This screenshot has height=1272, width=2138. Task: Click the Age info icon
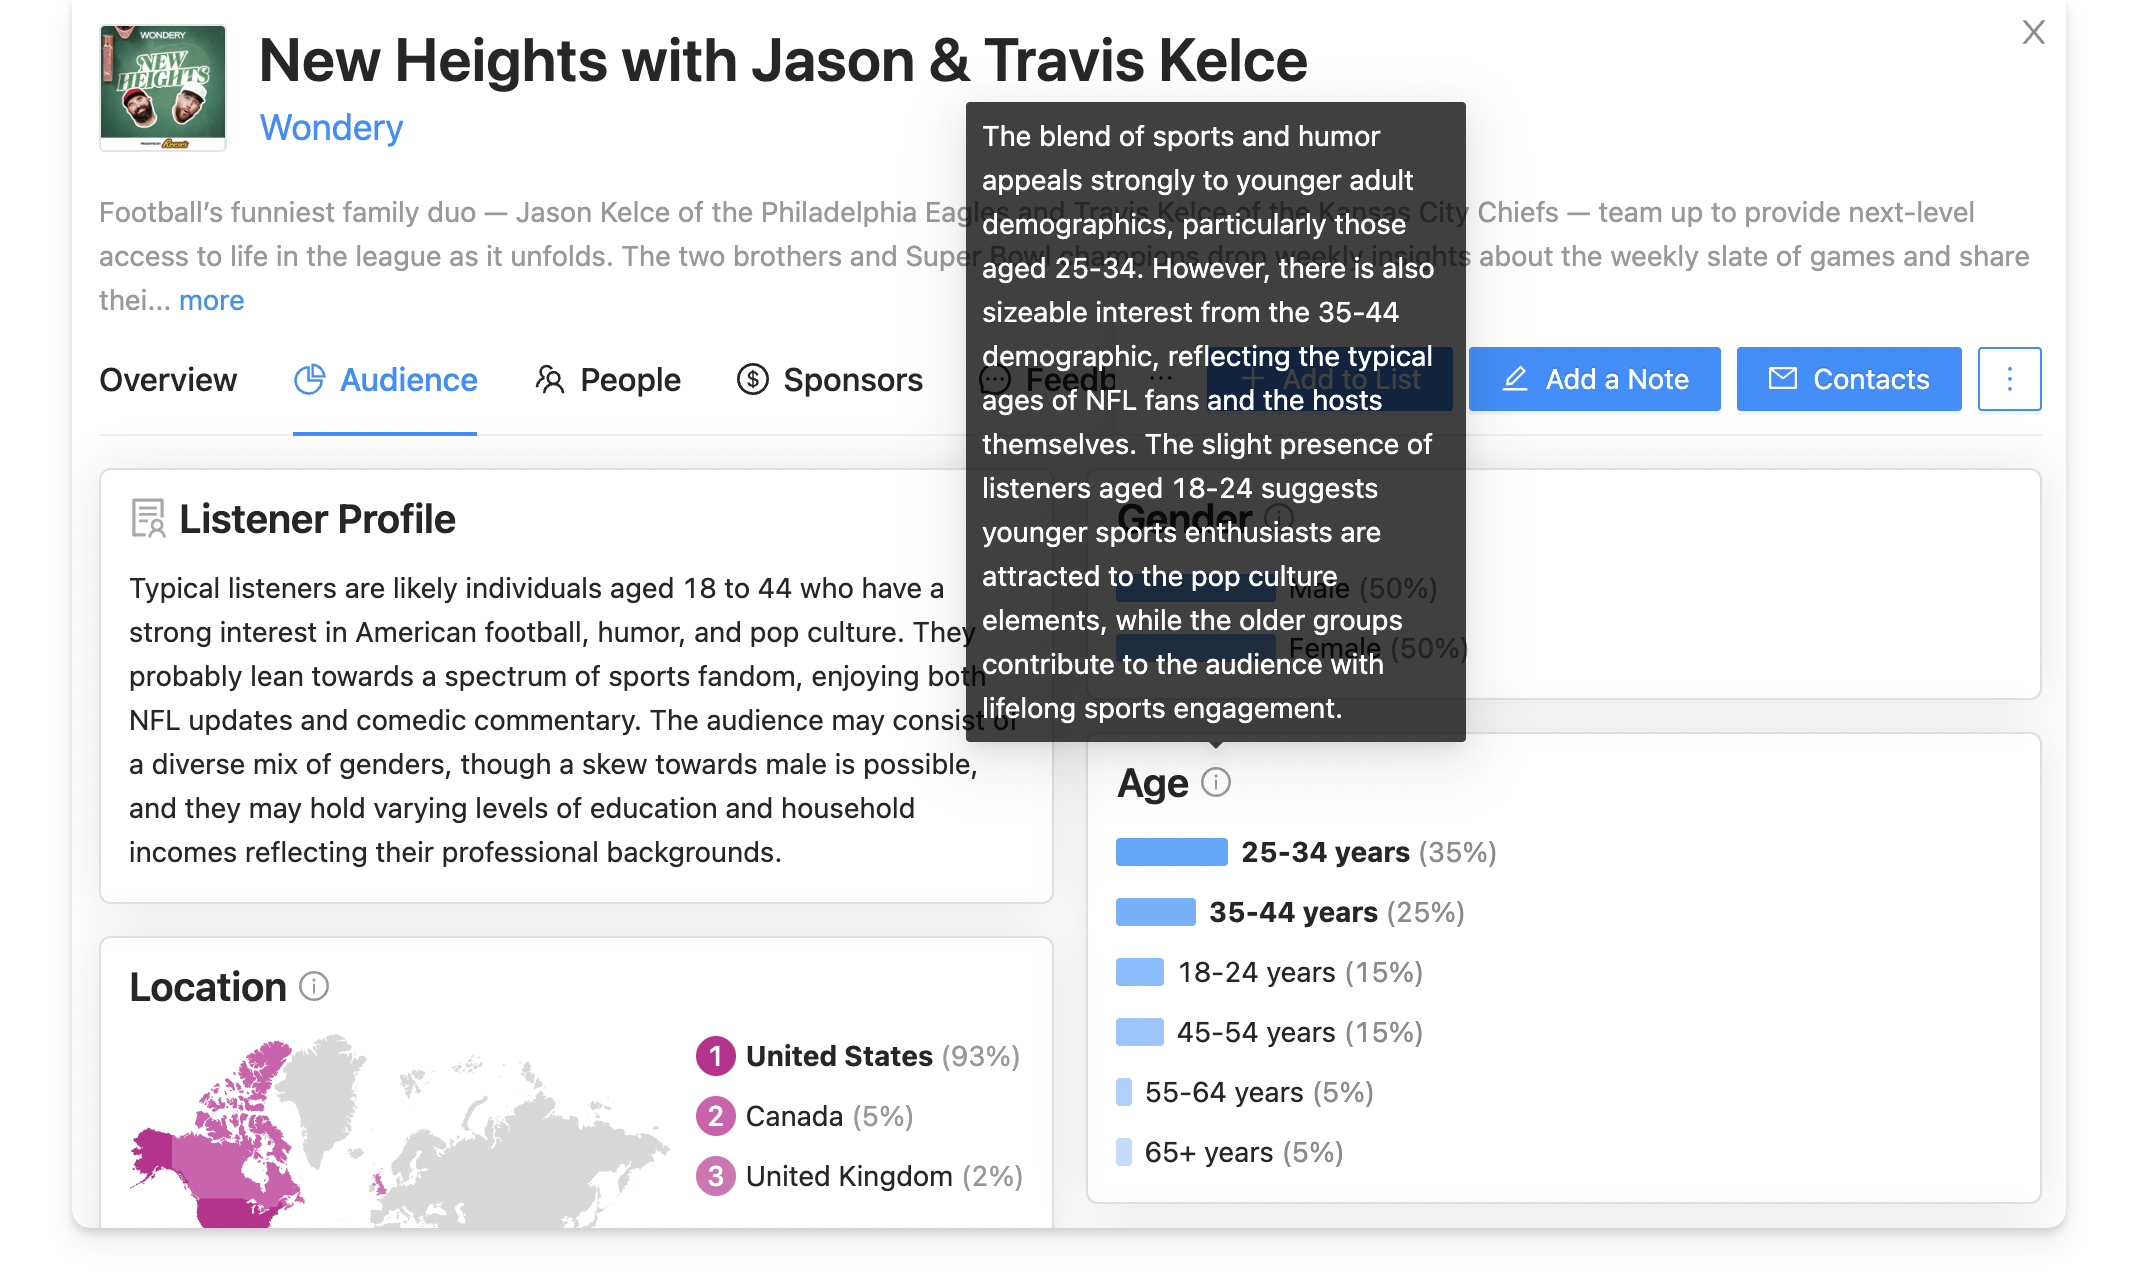pos(1215,782)
